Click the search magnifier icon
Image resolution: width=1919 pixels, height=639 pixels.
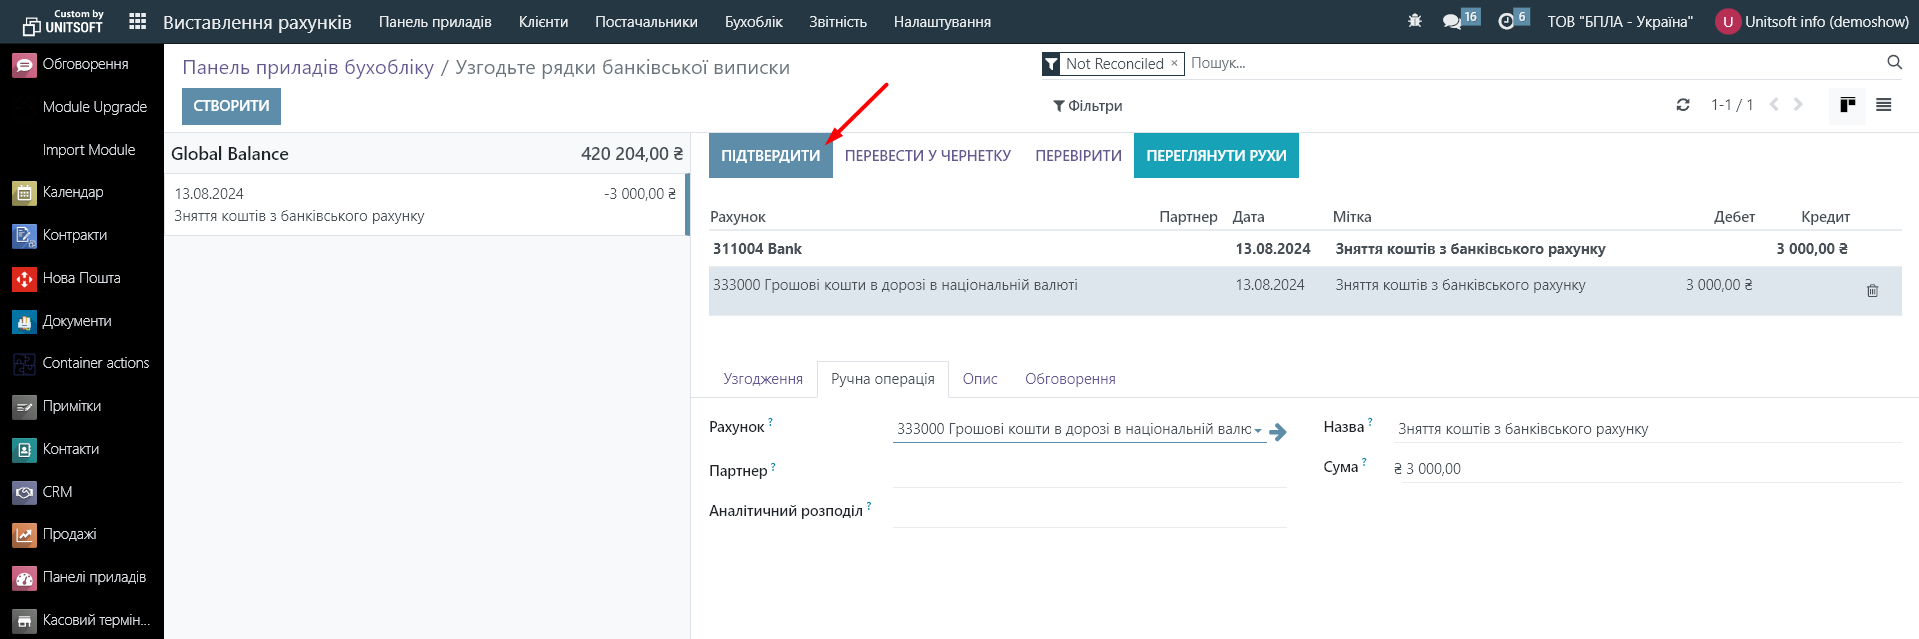coord(1894,62)
